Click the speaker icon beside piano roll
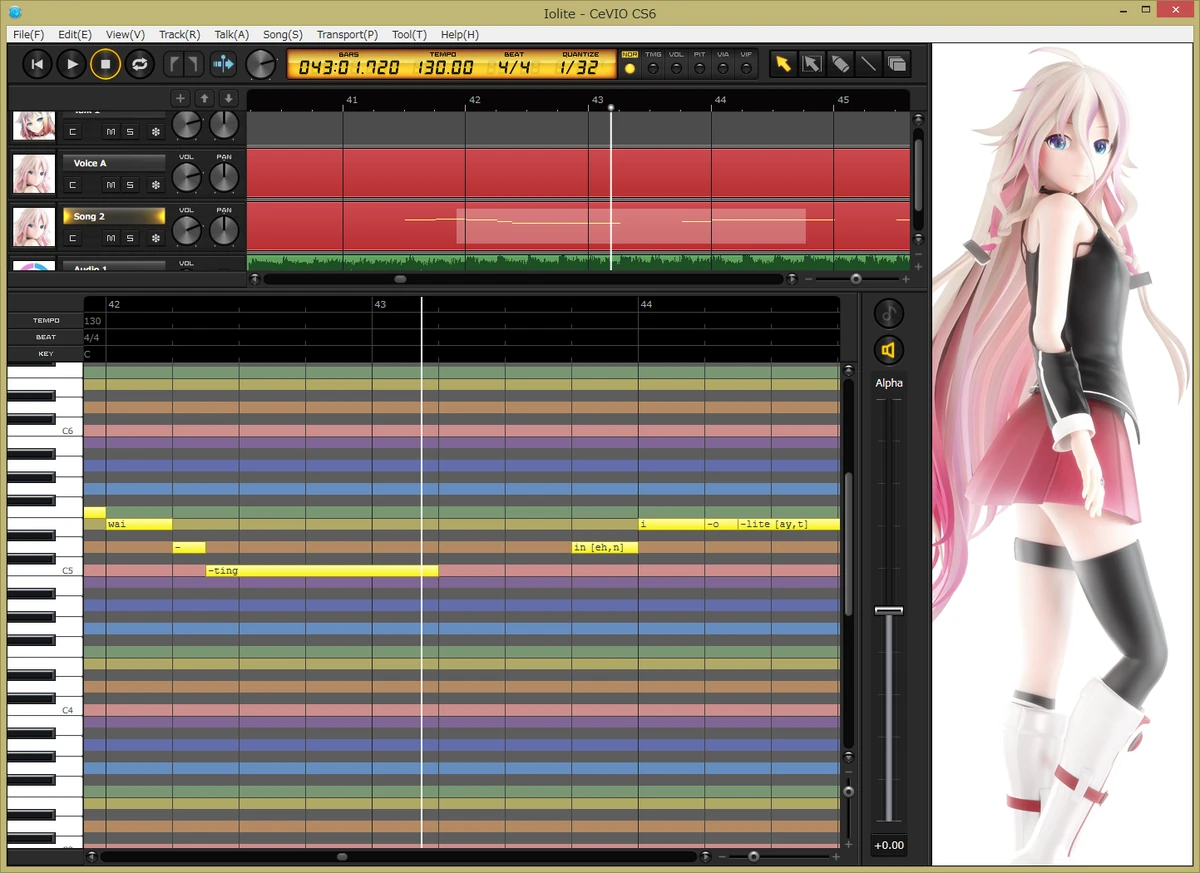 point(888,350)
